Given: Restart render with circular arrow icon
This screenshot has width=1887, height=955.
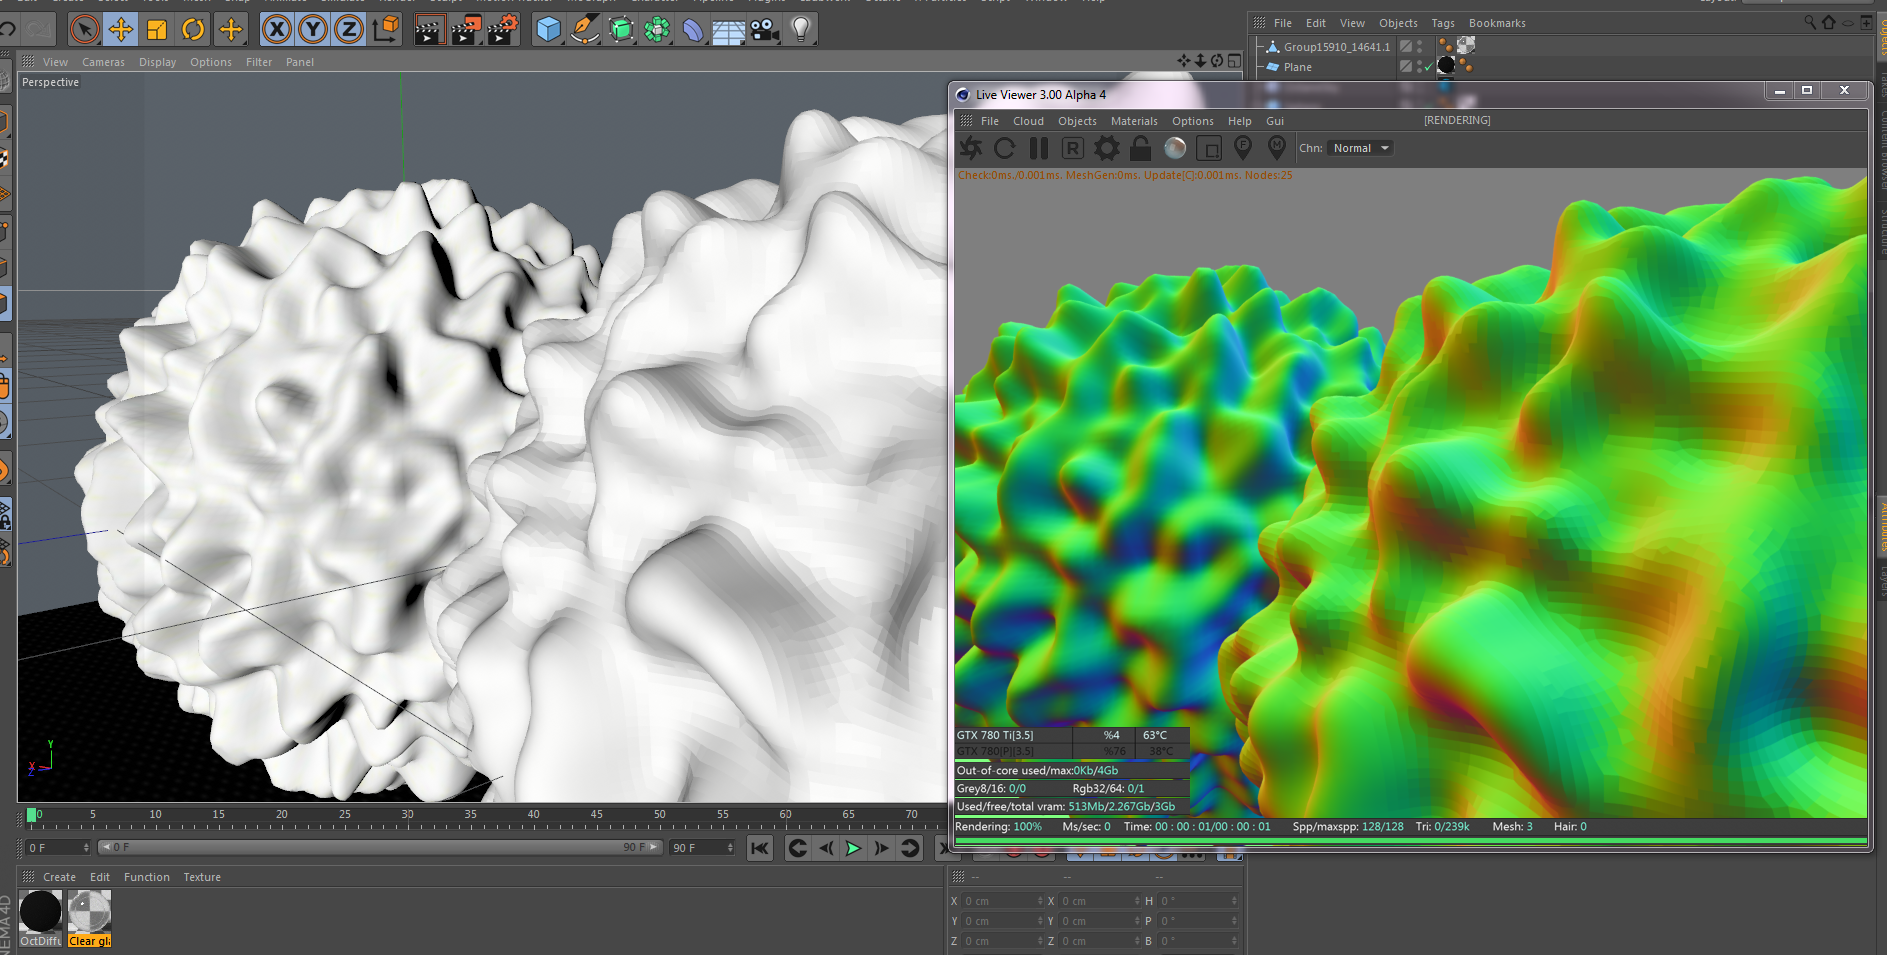Looking at the screenshot, I should (1005, 148).
